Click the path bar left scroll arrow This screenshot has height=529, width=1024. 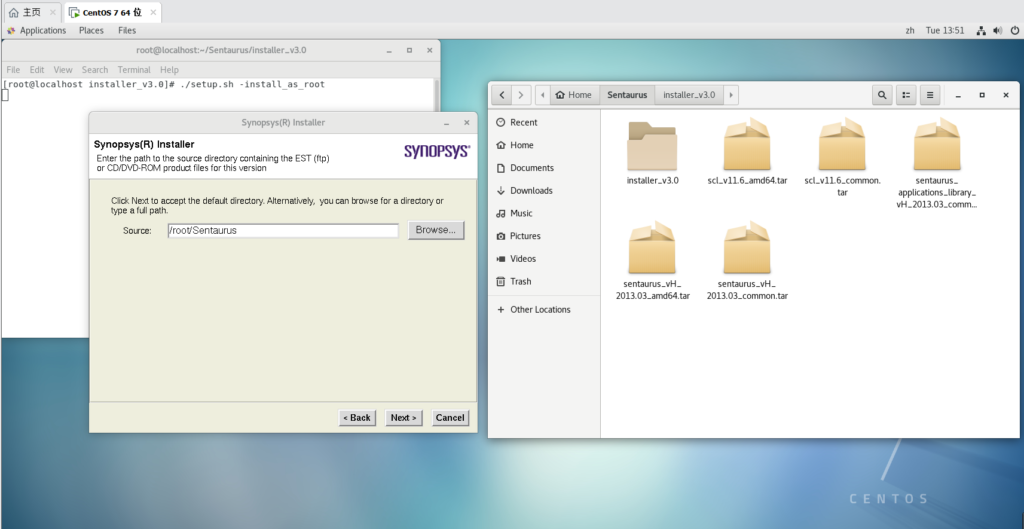pos(542,95)
